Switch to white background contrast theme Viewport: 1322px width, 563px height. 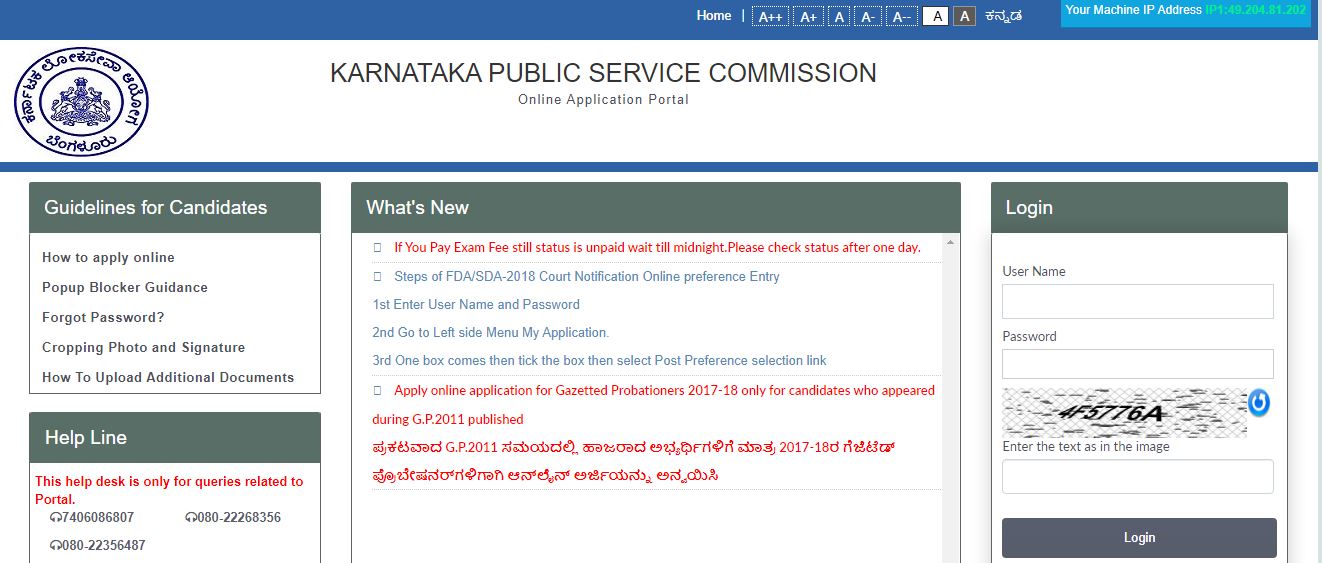pyautogui.click(x=935, y=16)
